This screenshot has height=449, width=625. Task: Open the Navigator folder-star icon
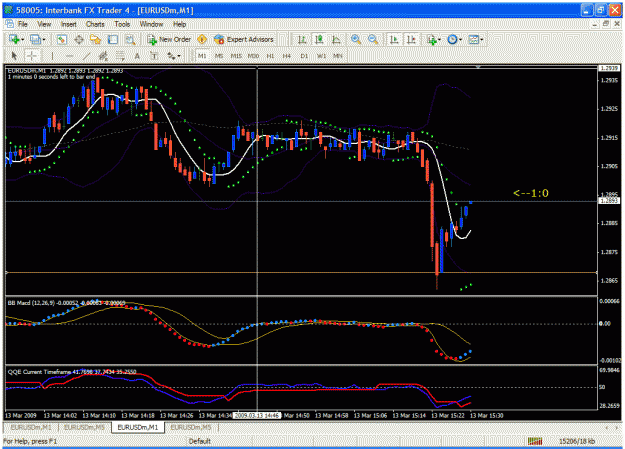point(96,39)
